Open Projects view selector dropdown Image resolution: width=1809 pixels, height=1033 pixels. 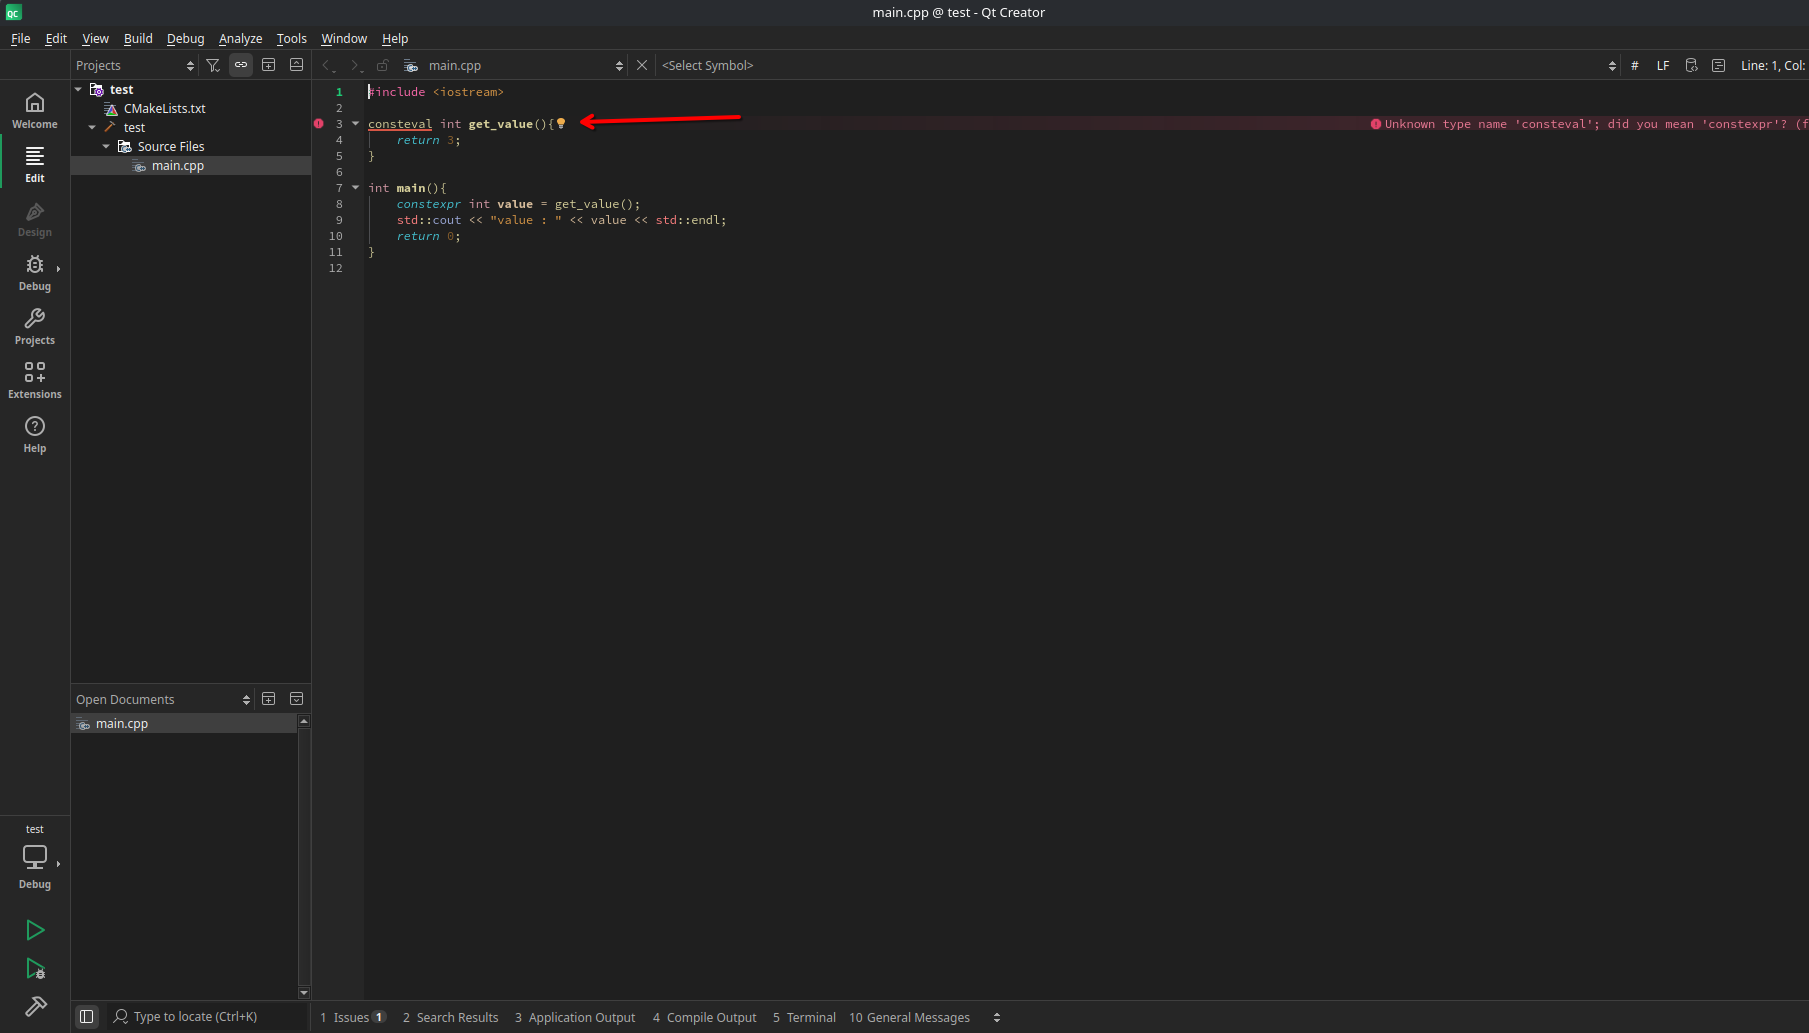pyautogui.click(x=135, y=65)
